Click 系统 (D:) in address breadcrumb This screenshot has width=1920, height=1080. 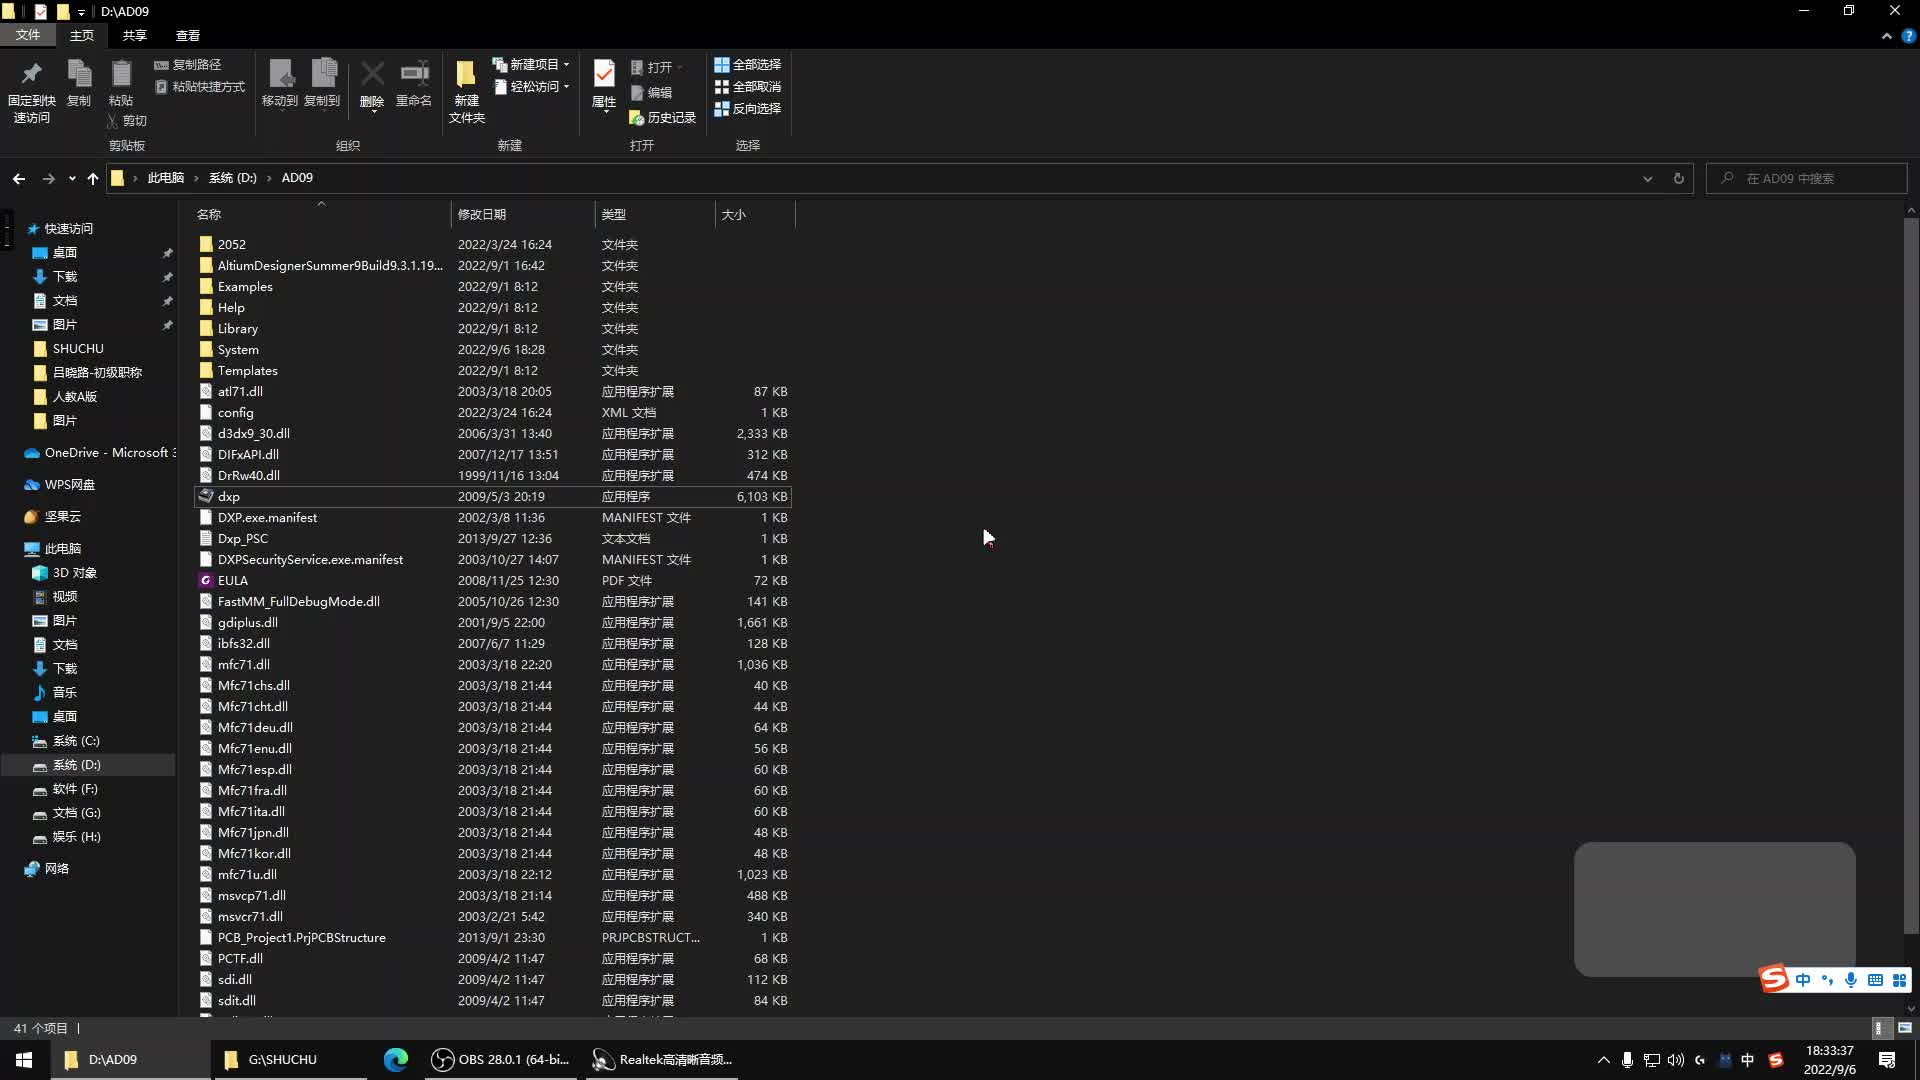click(233, 178)
